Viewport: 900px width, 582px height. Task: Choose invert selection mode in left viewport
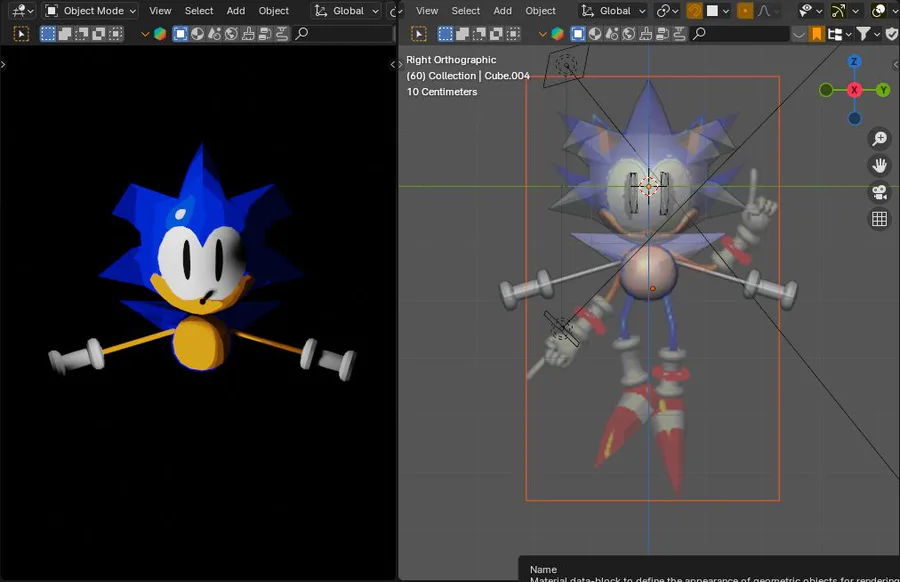tap(99, 34)
